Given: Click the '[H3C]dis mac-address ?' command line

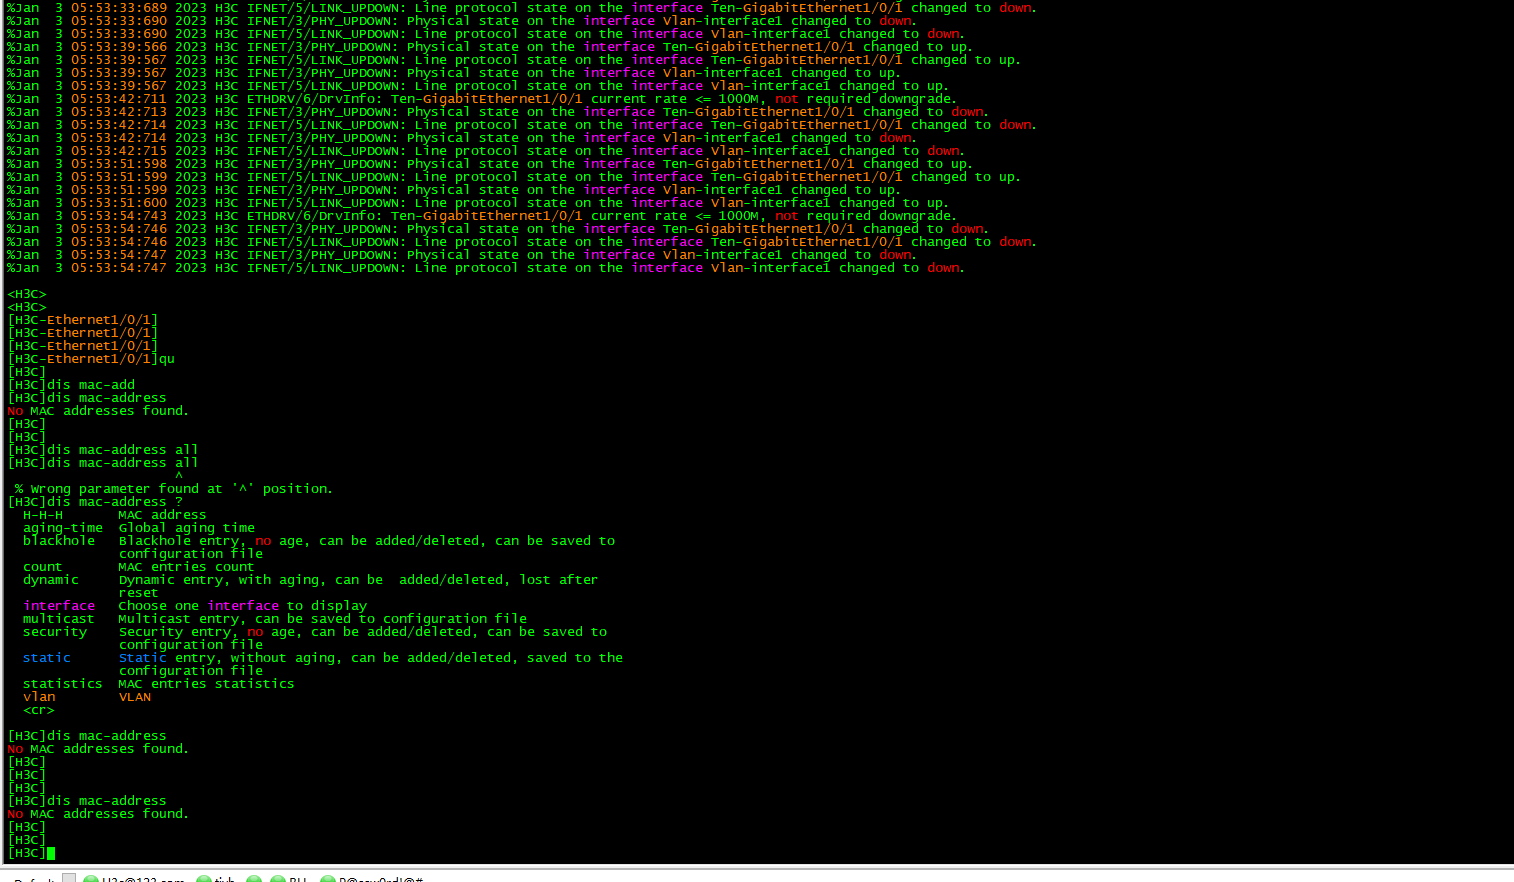Looking at the screenshot, I should [x=95, y=502].
